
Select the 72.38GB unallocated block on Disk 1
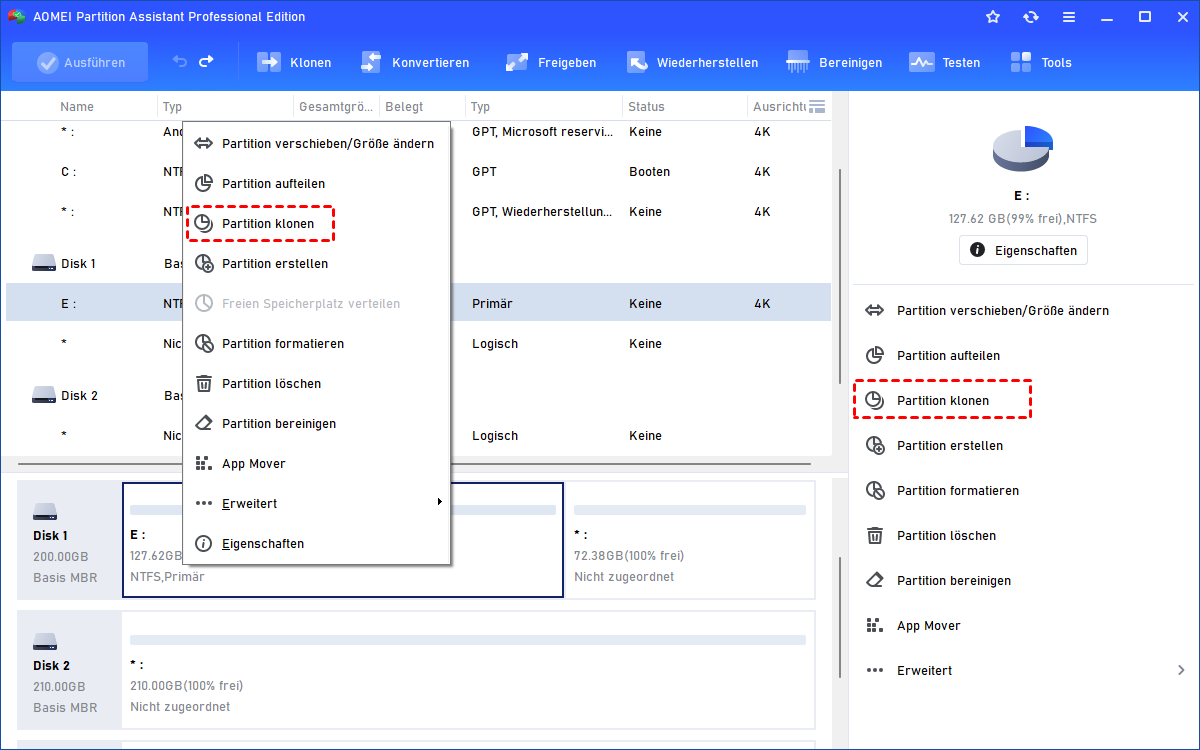coord(690,540)
